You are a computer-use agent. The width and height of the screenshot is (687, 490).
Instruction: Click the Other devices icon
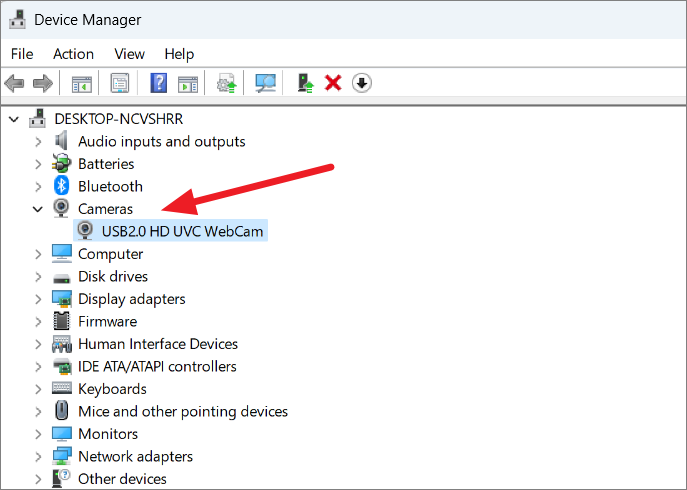61,478
